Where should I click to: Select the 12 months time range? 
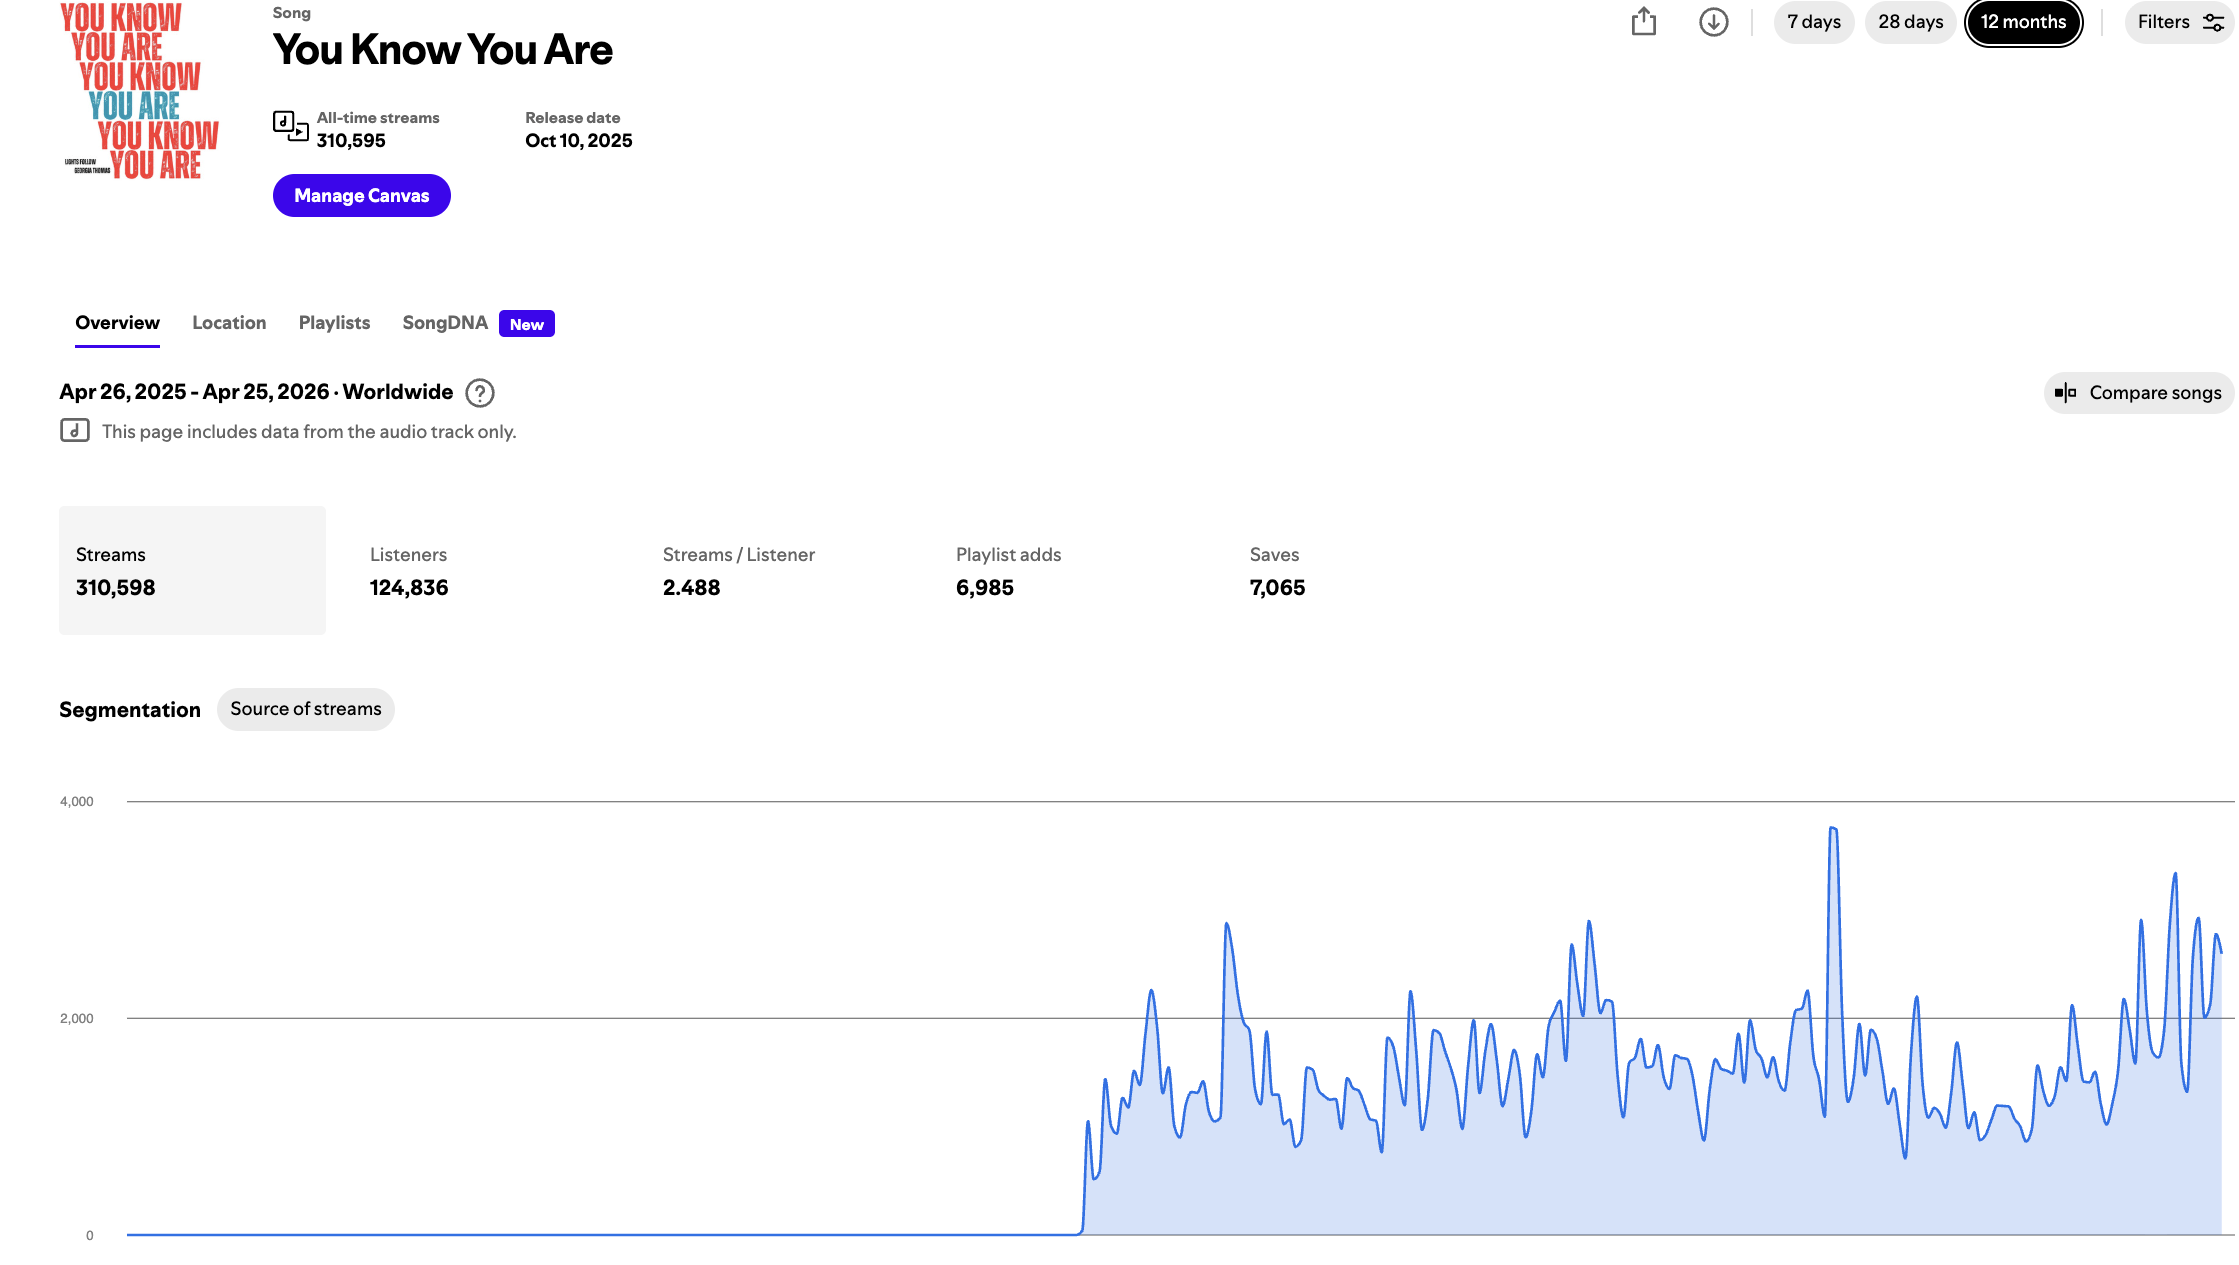2023,22
